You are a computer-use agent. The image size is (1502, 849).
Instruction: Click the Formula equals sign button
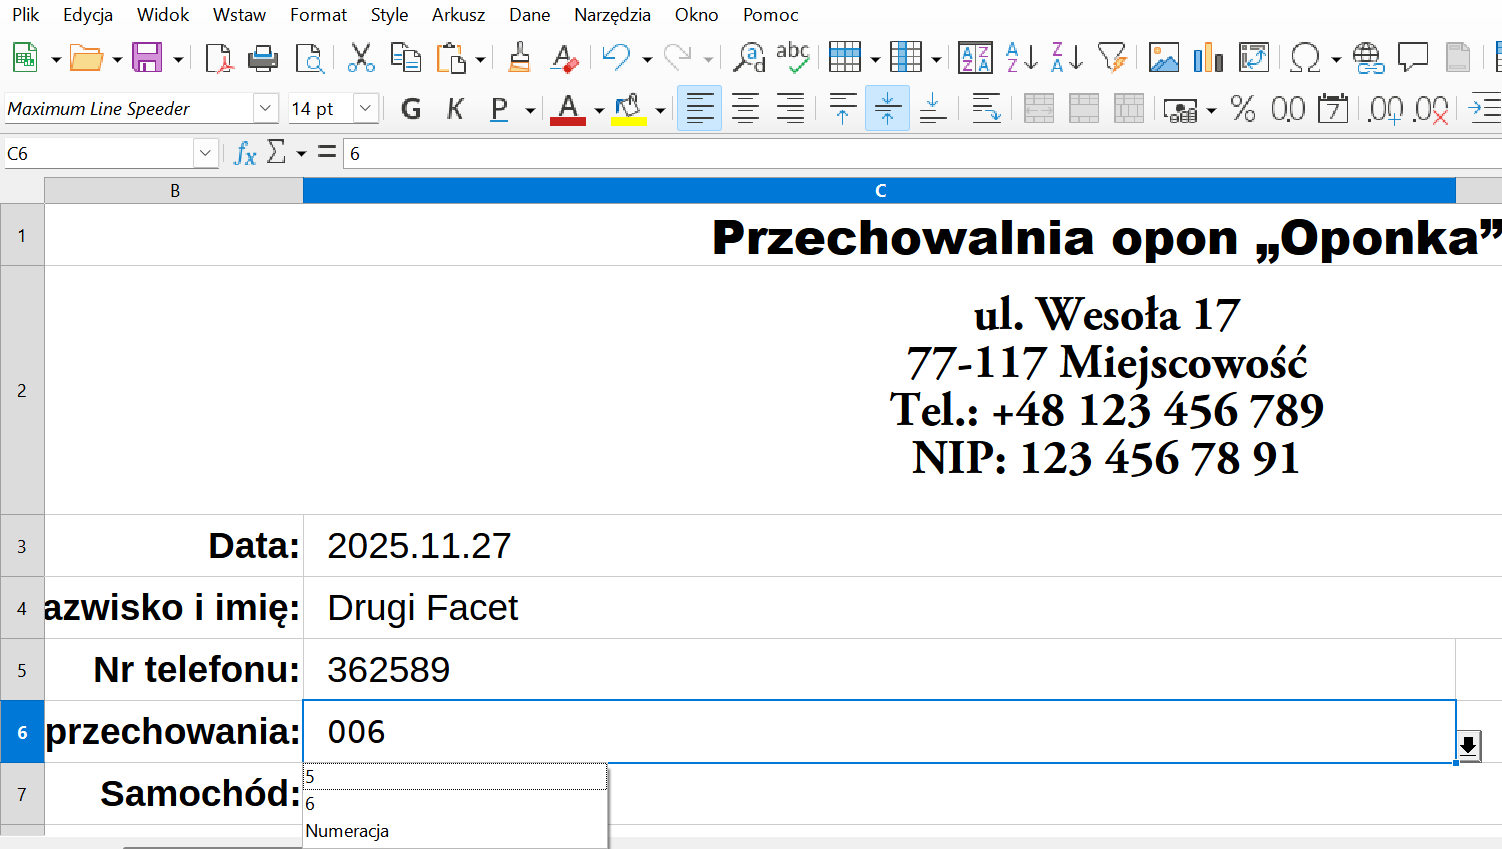pos(326,153)
